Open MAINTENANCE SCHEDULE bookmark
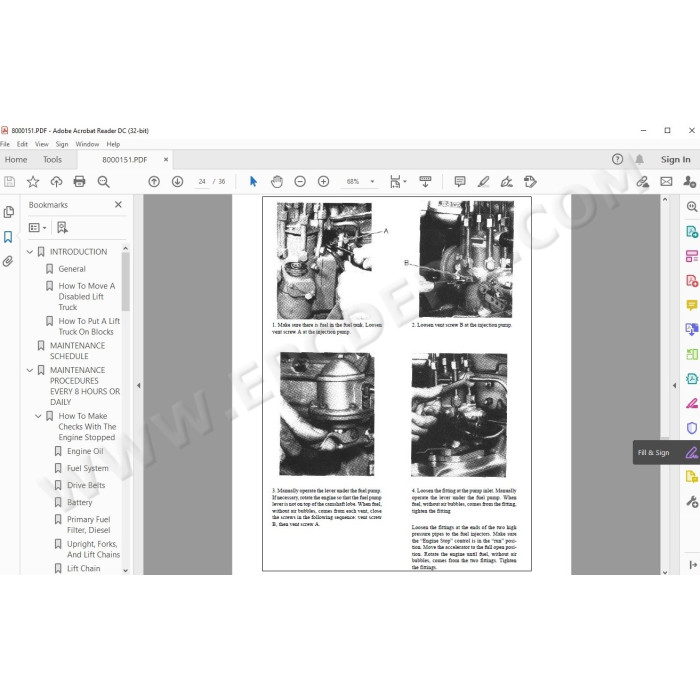 (x=77, y=351)
